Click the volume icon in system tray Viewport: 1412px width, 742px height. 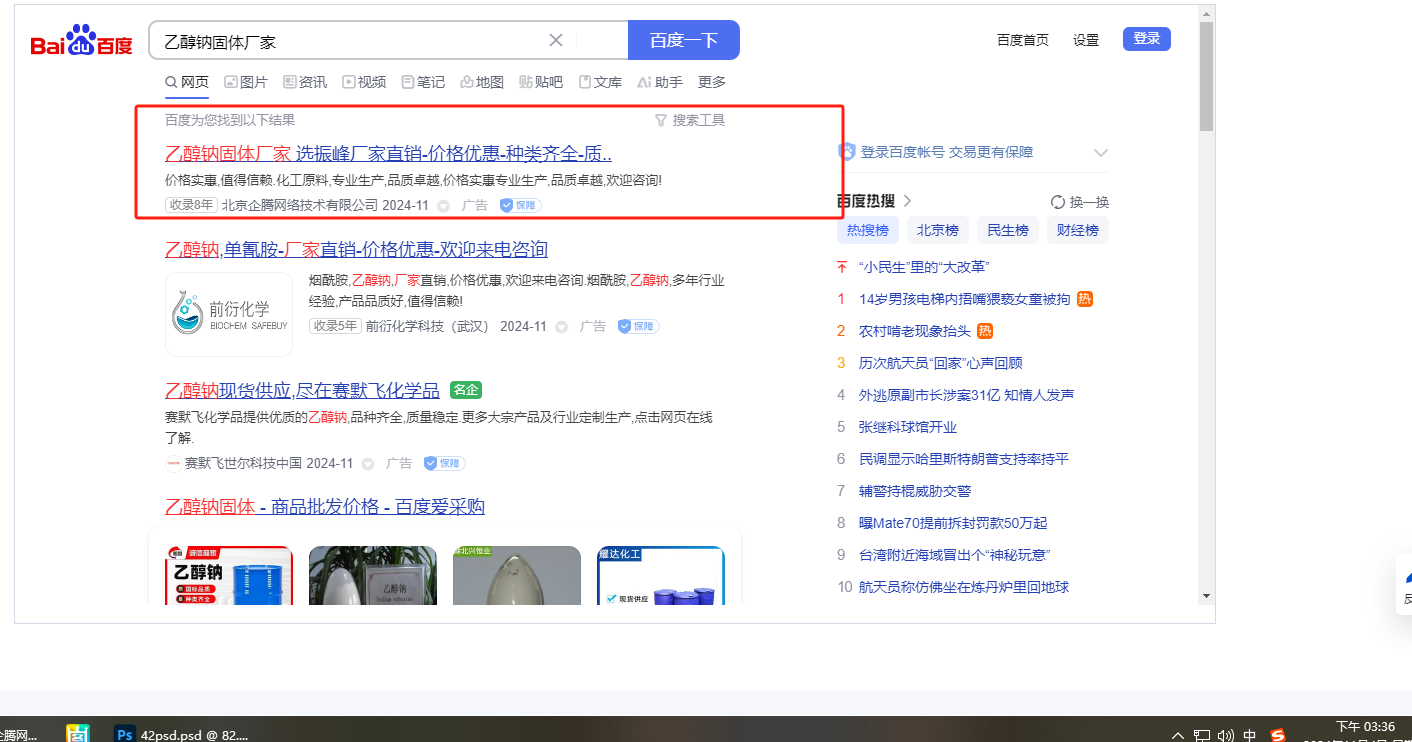point(1226,736)
